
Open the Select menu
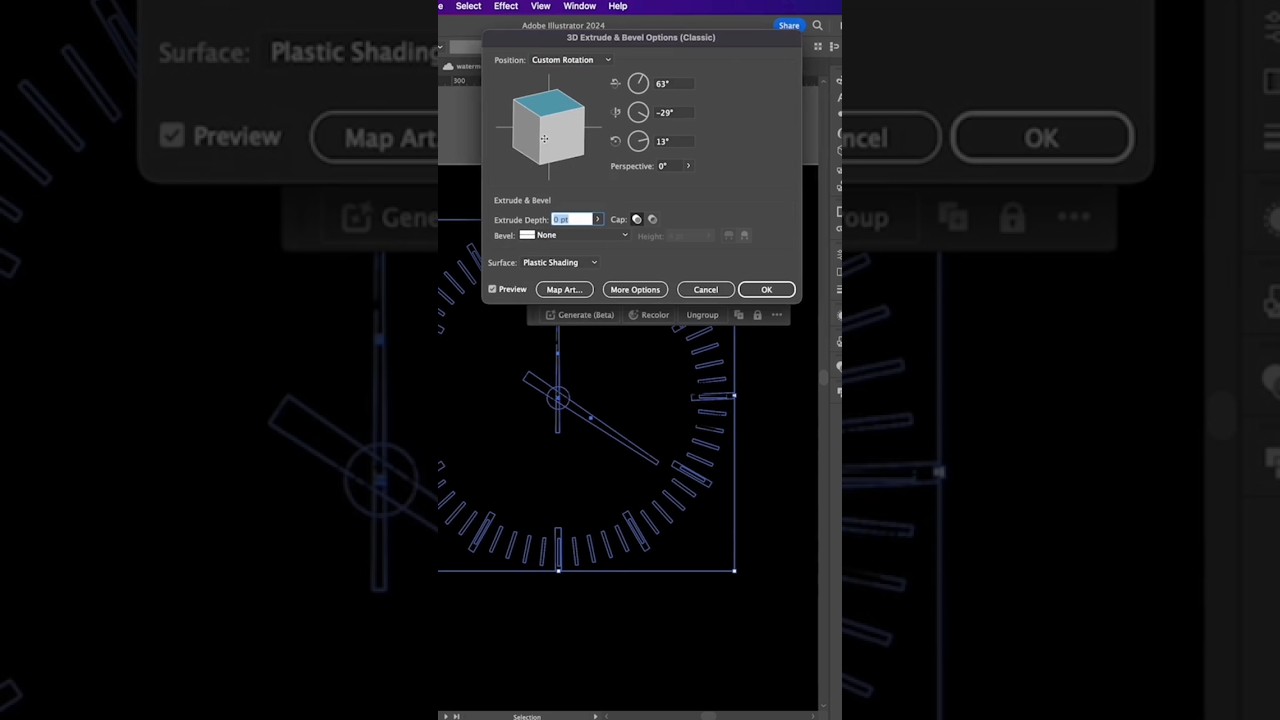(x=468, y=6)
